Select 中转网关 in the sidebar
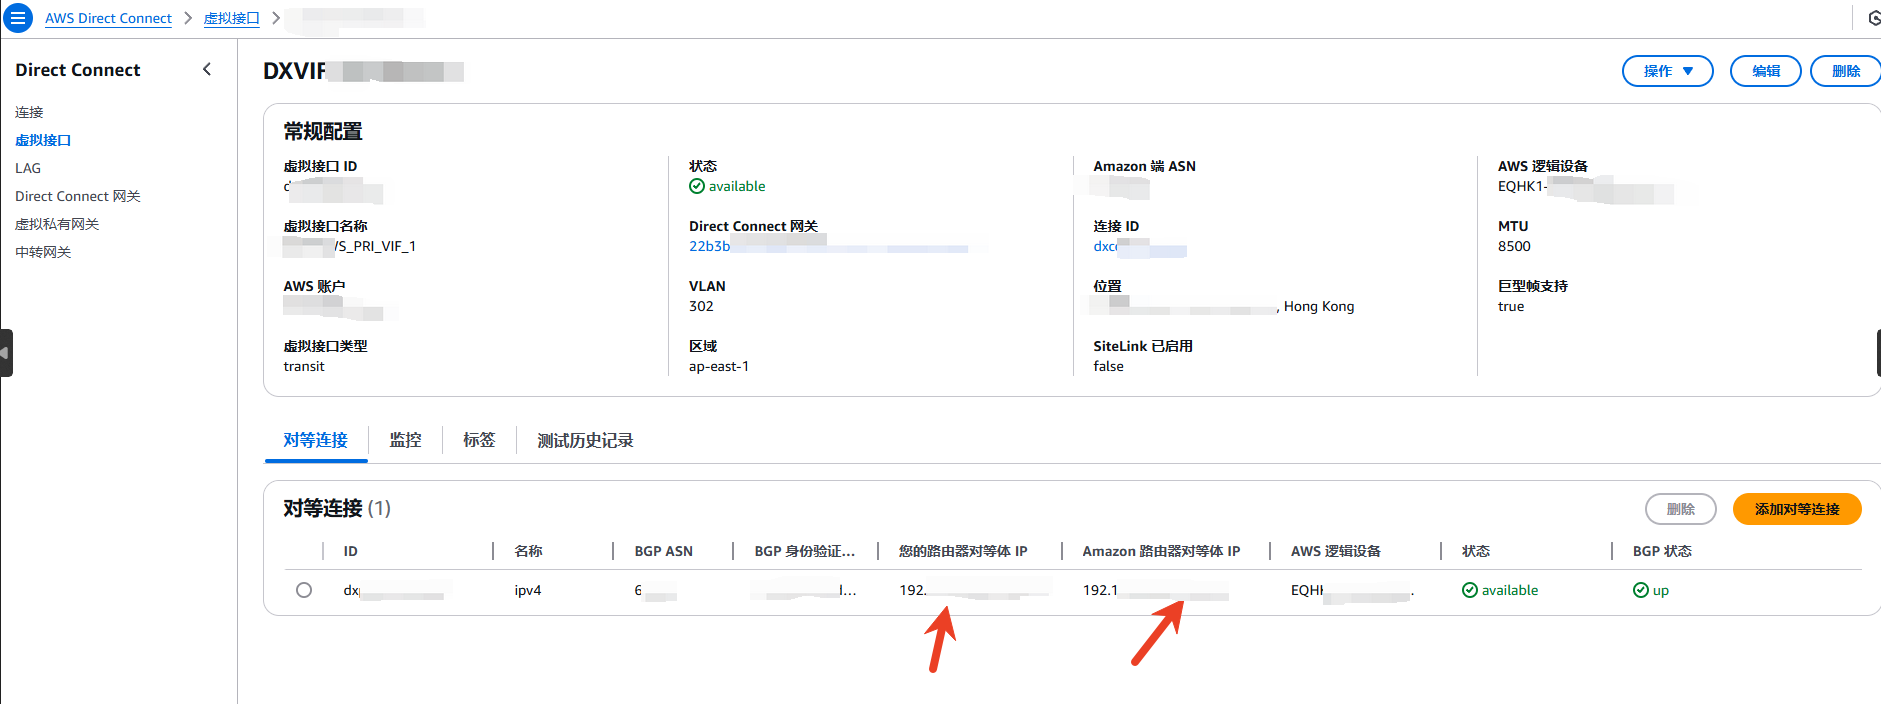 (43, 252)
